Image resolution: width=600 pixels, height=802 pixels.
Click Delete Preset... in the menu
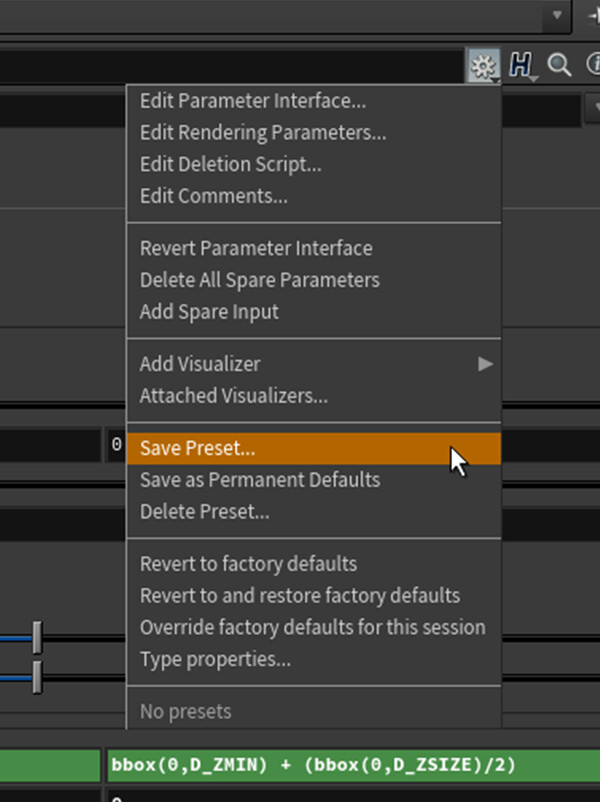click(204, 512)
